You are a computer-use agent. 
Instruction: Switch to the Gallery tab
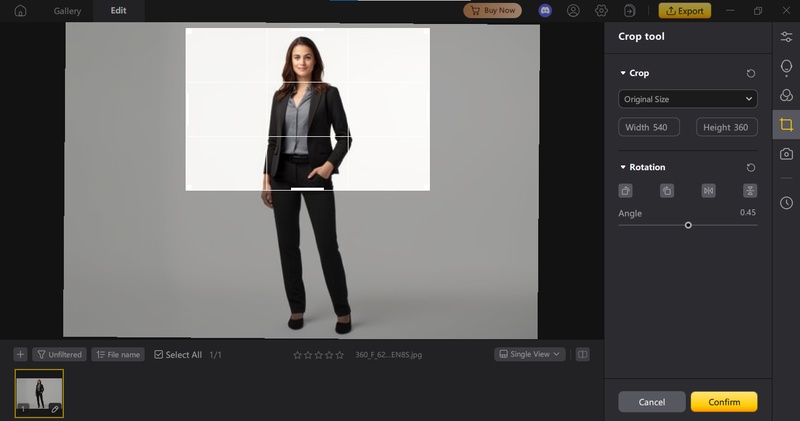67,11
